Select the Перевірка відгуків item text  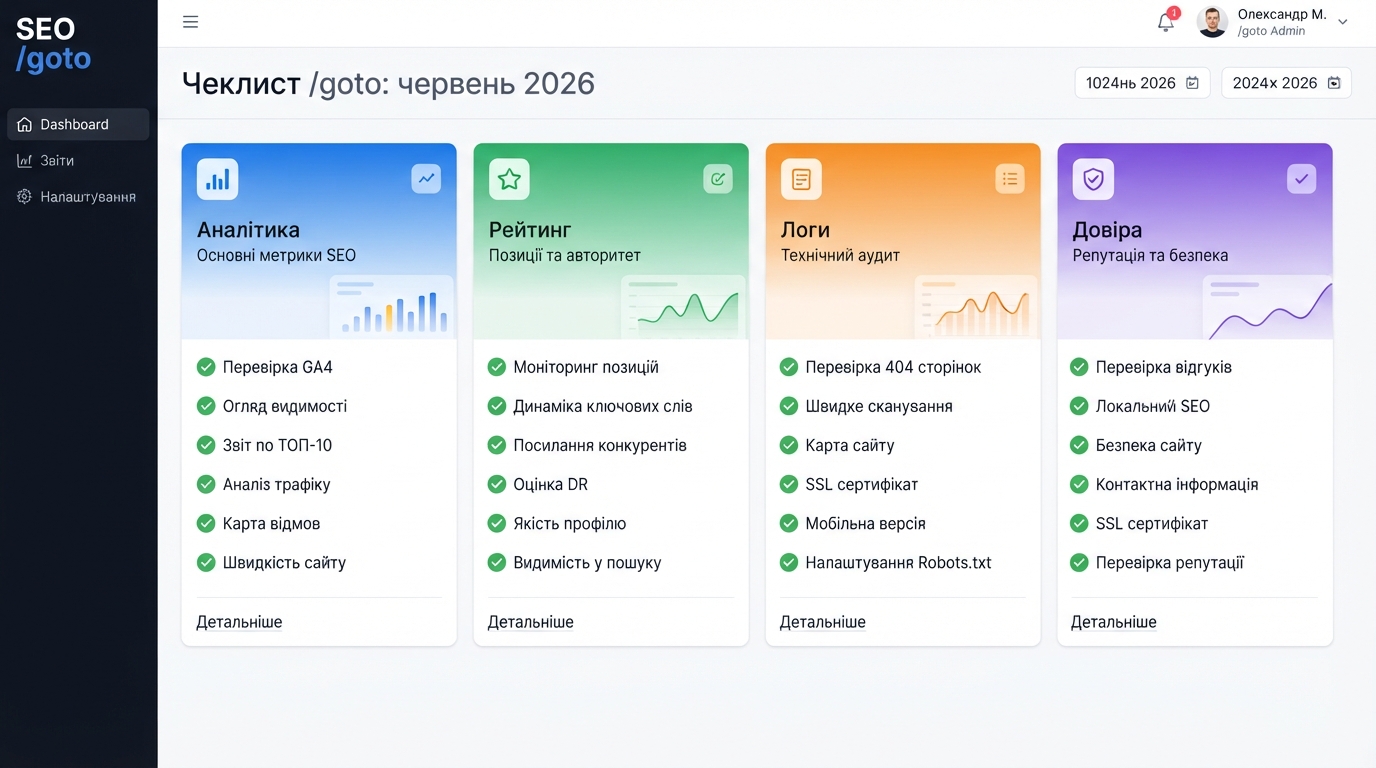tap(1164, 367)
